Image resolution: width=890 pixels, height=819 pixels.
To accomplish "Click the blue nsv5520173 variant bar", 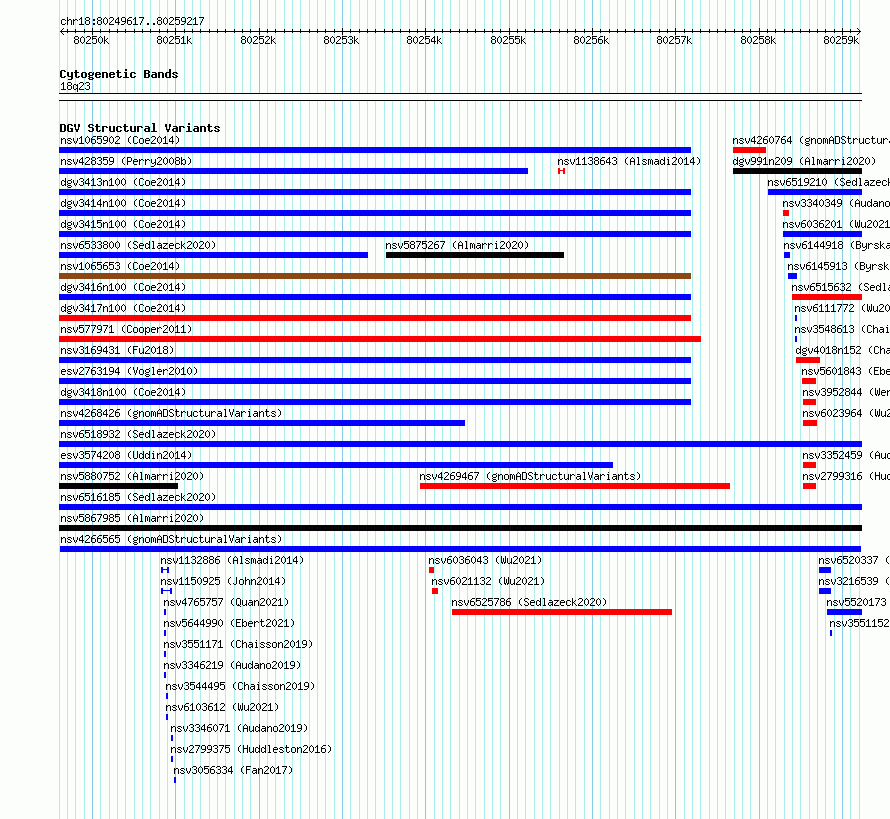I will 845,612.
